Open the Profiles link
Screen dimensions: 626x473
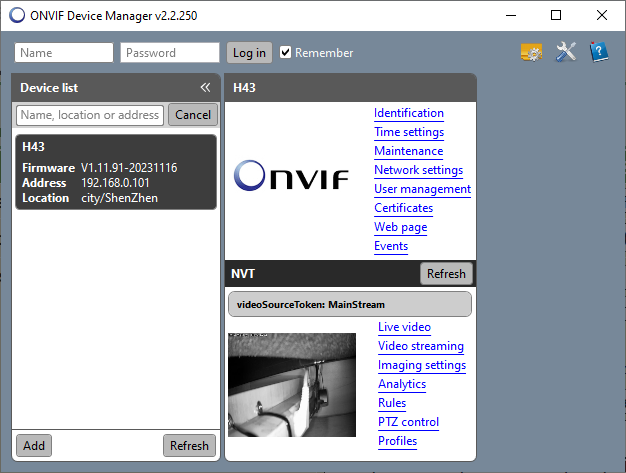[x=398, y=441]
